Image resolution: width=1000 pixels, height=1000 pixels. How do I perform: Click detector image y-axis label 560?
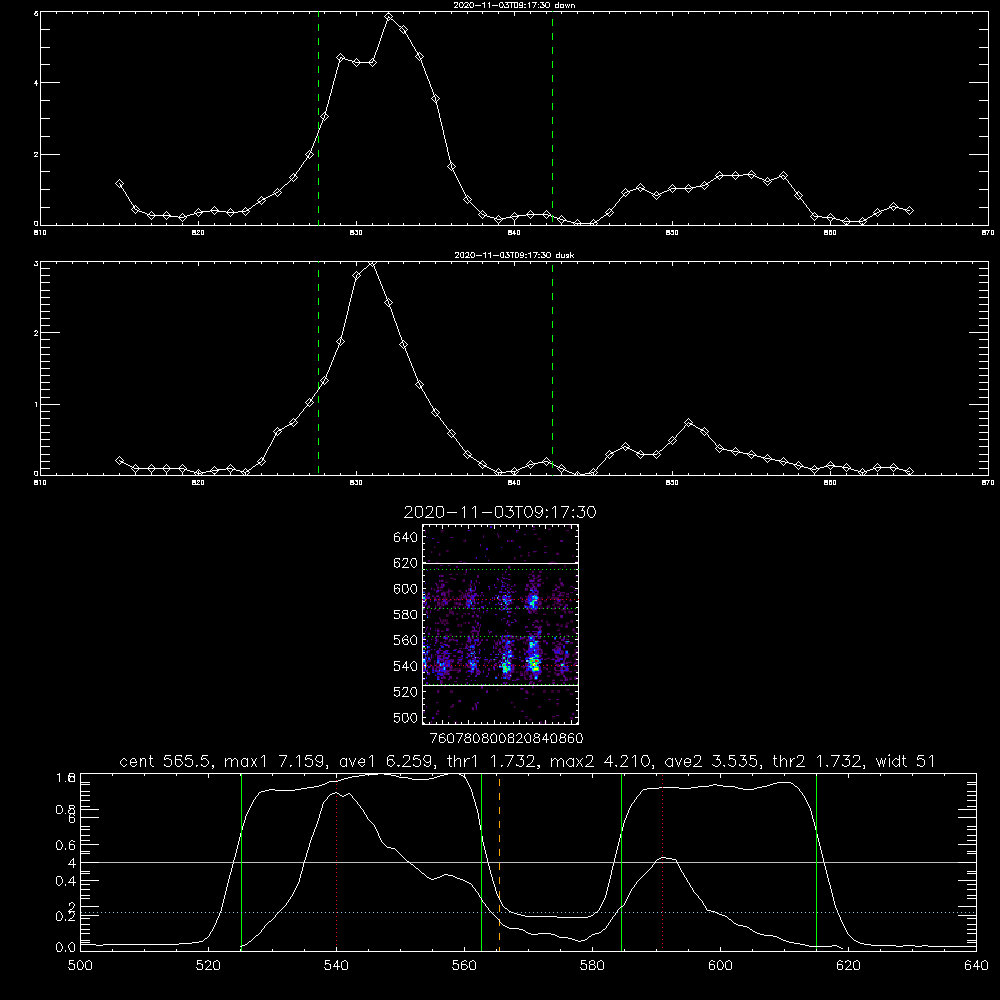[405, 640]
